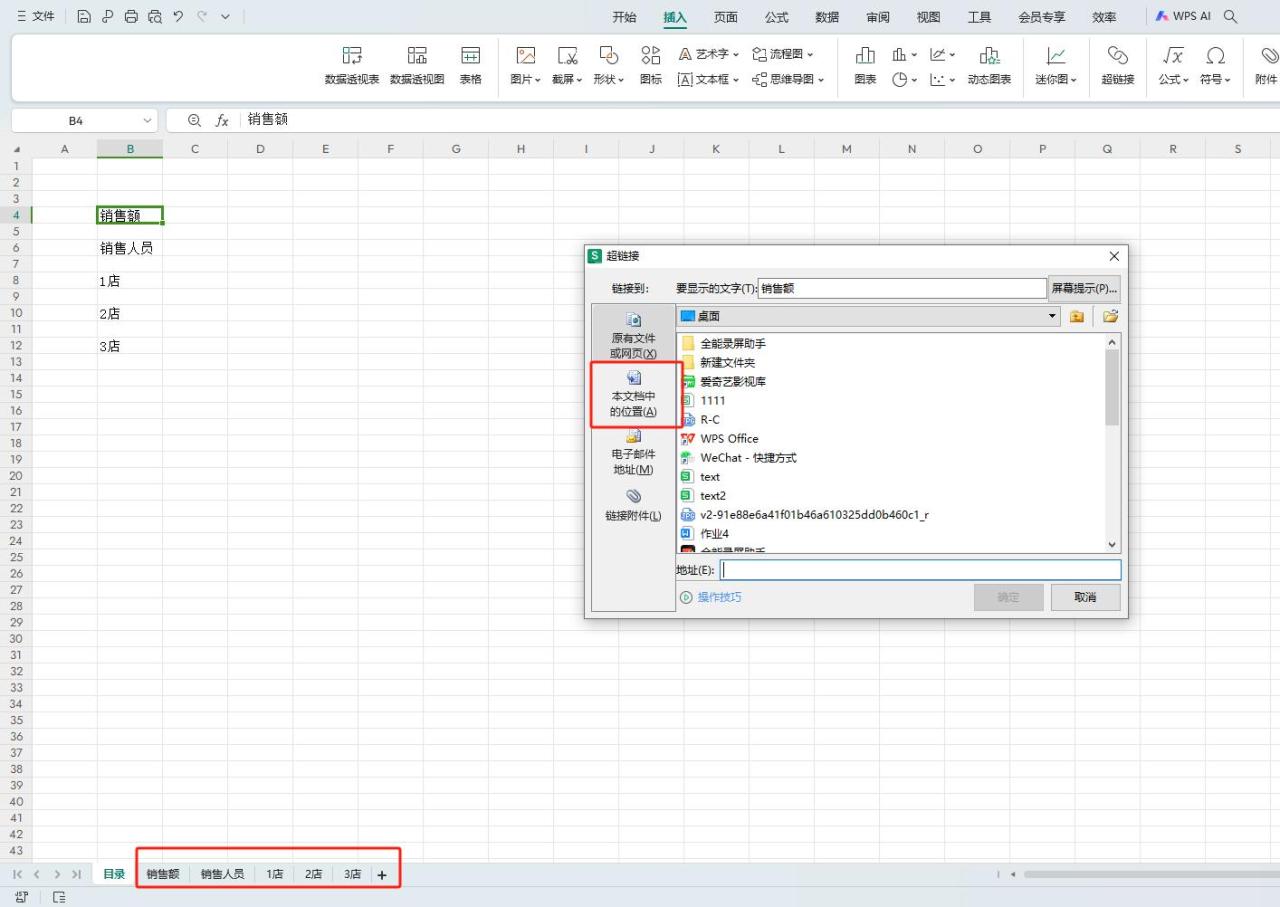Click the file list scrollbar down arrow
The width and height of the screenshot is (1280, 907).
tap(1112, 545)
